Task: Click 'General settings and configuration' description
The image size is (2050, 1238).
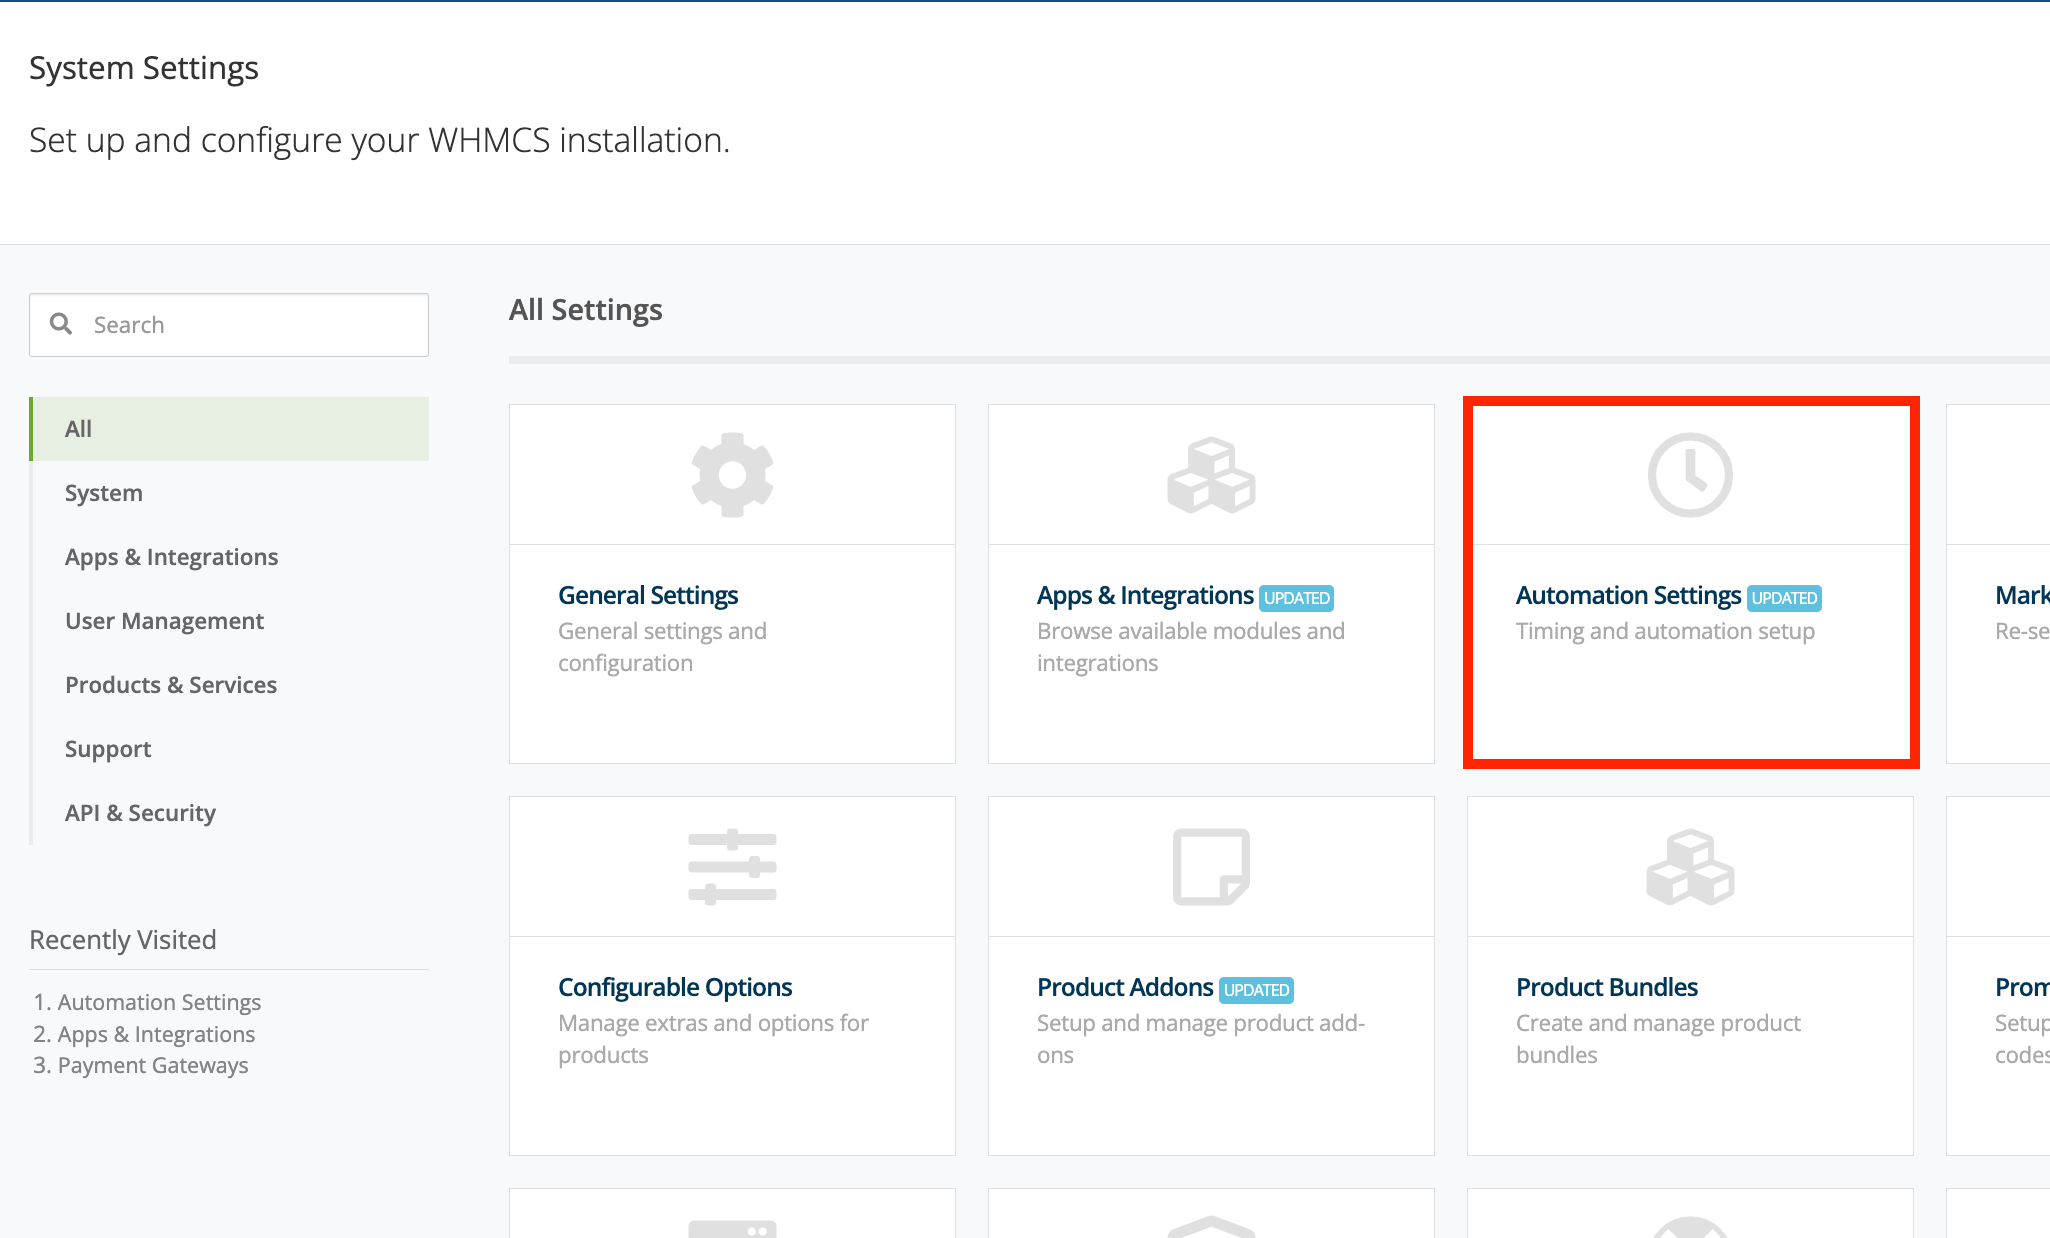Action: coord(662,647)
